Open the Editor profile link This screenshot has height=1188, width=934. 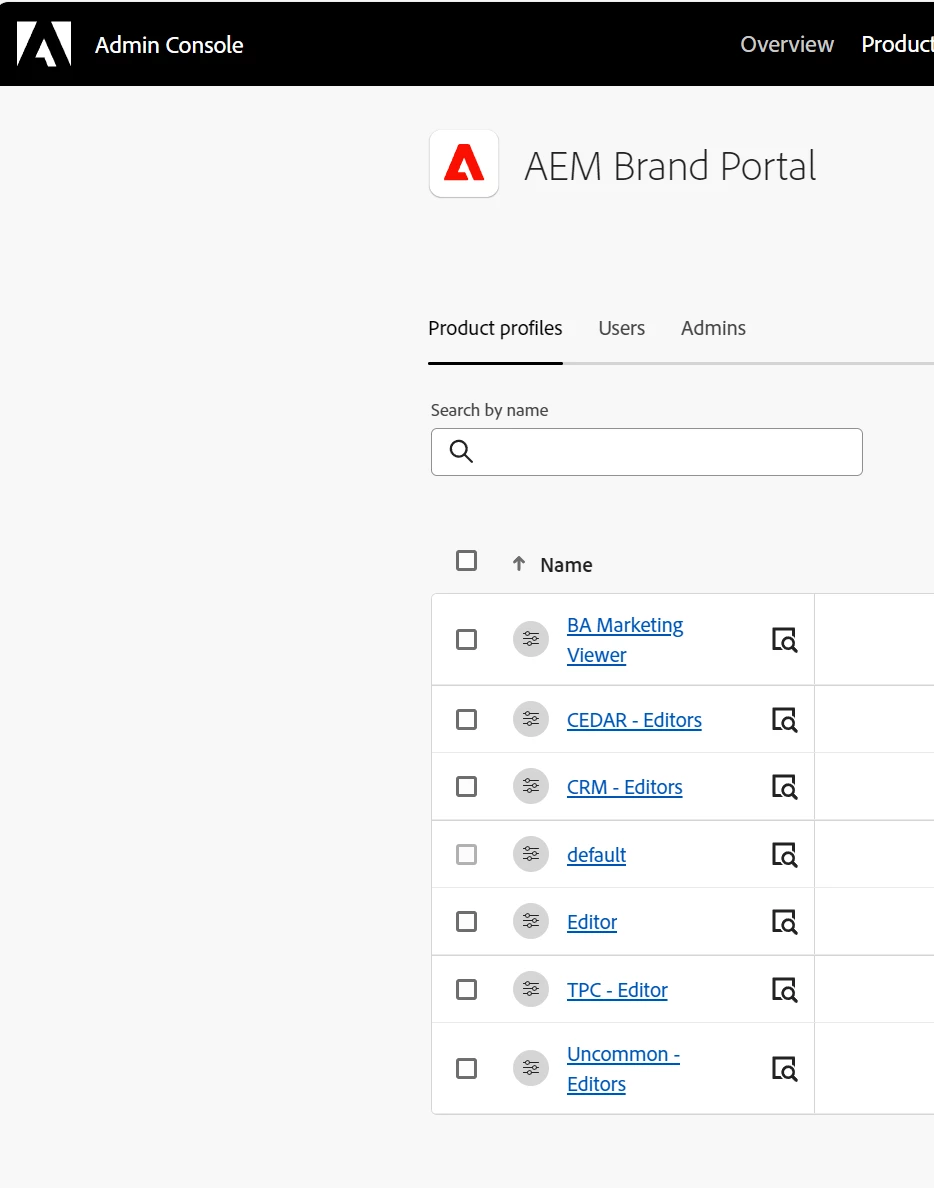coord(592,922)
